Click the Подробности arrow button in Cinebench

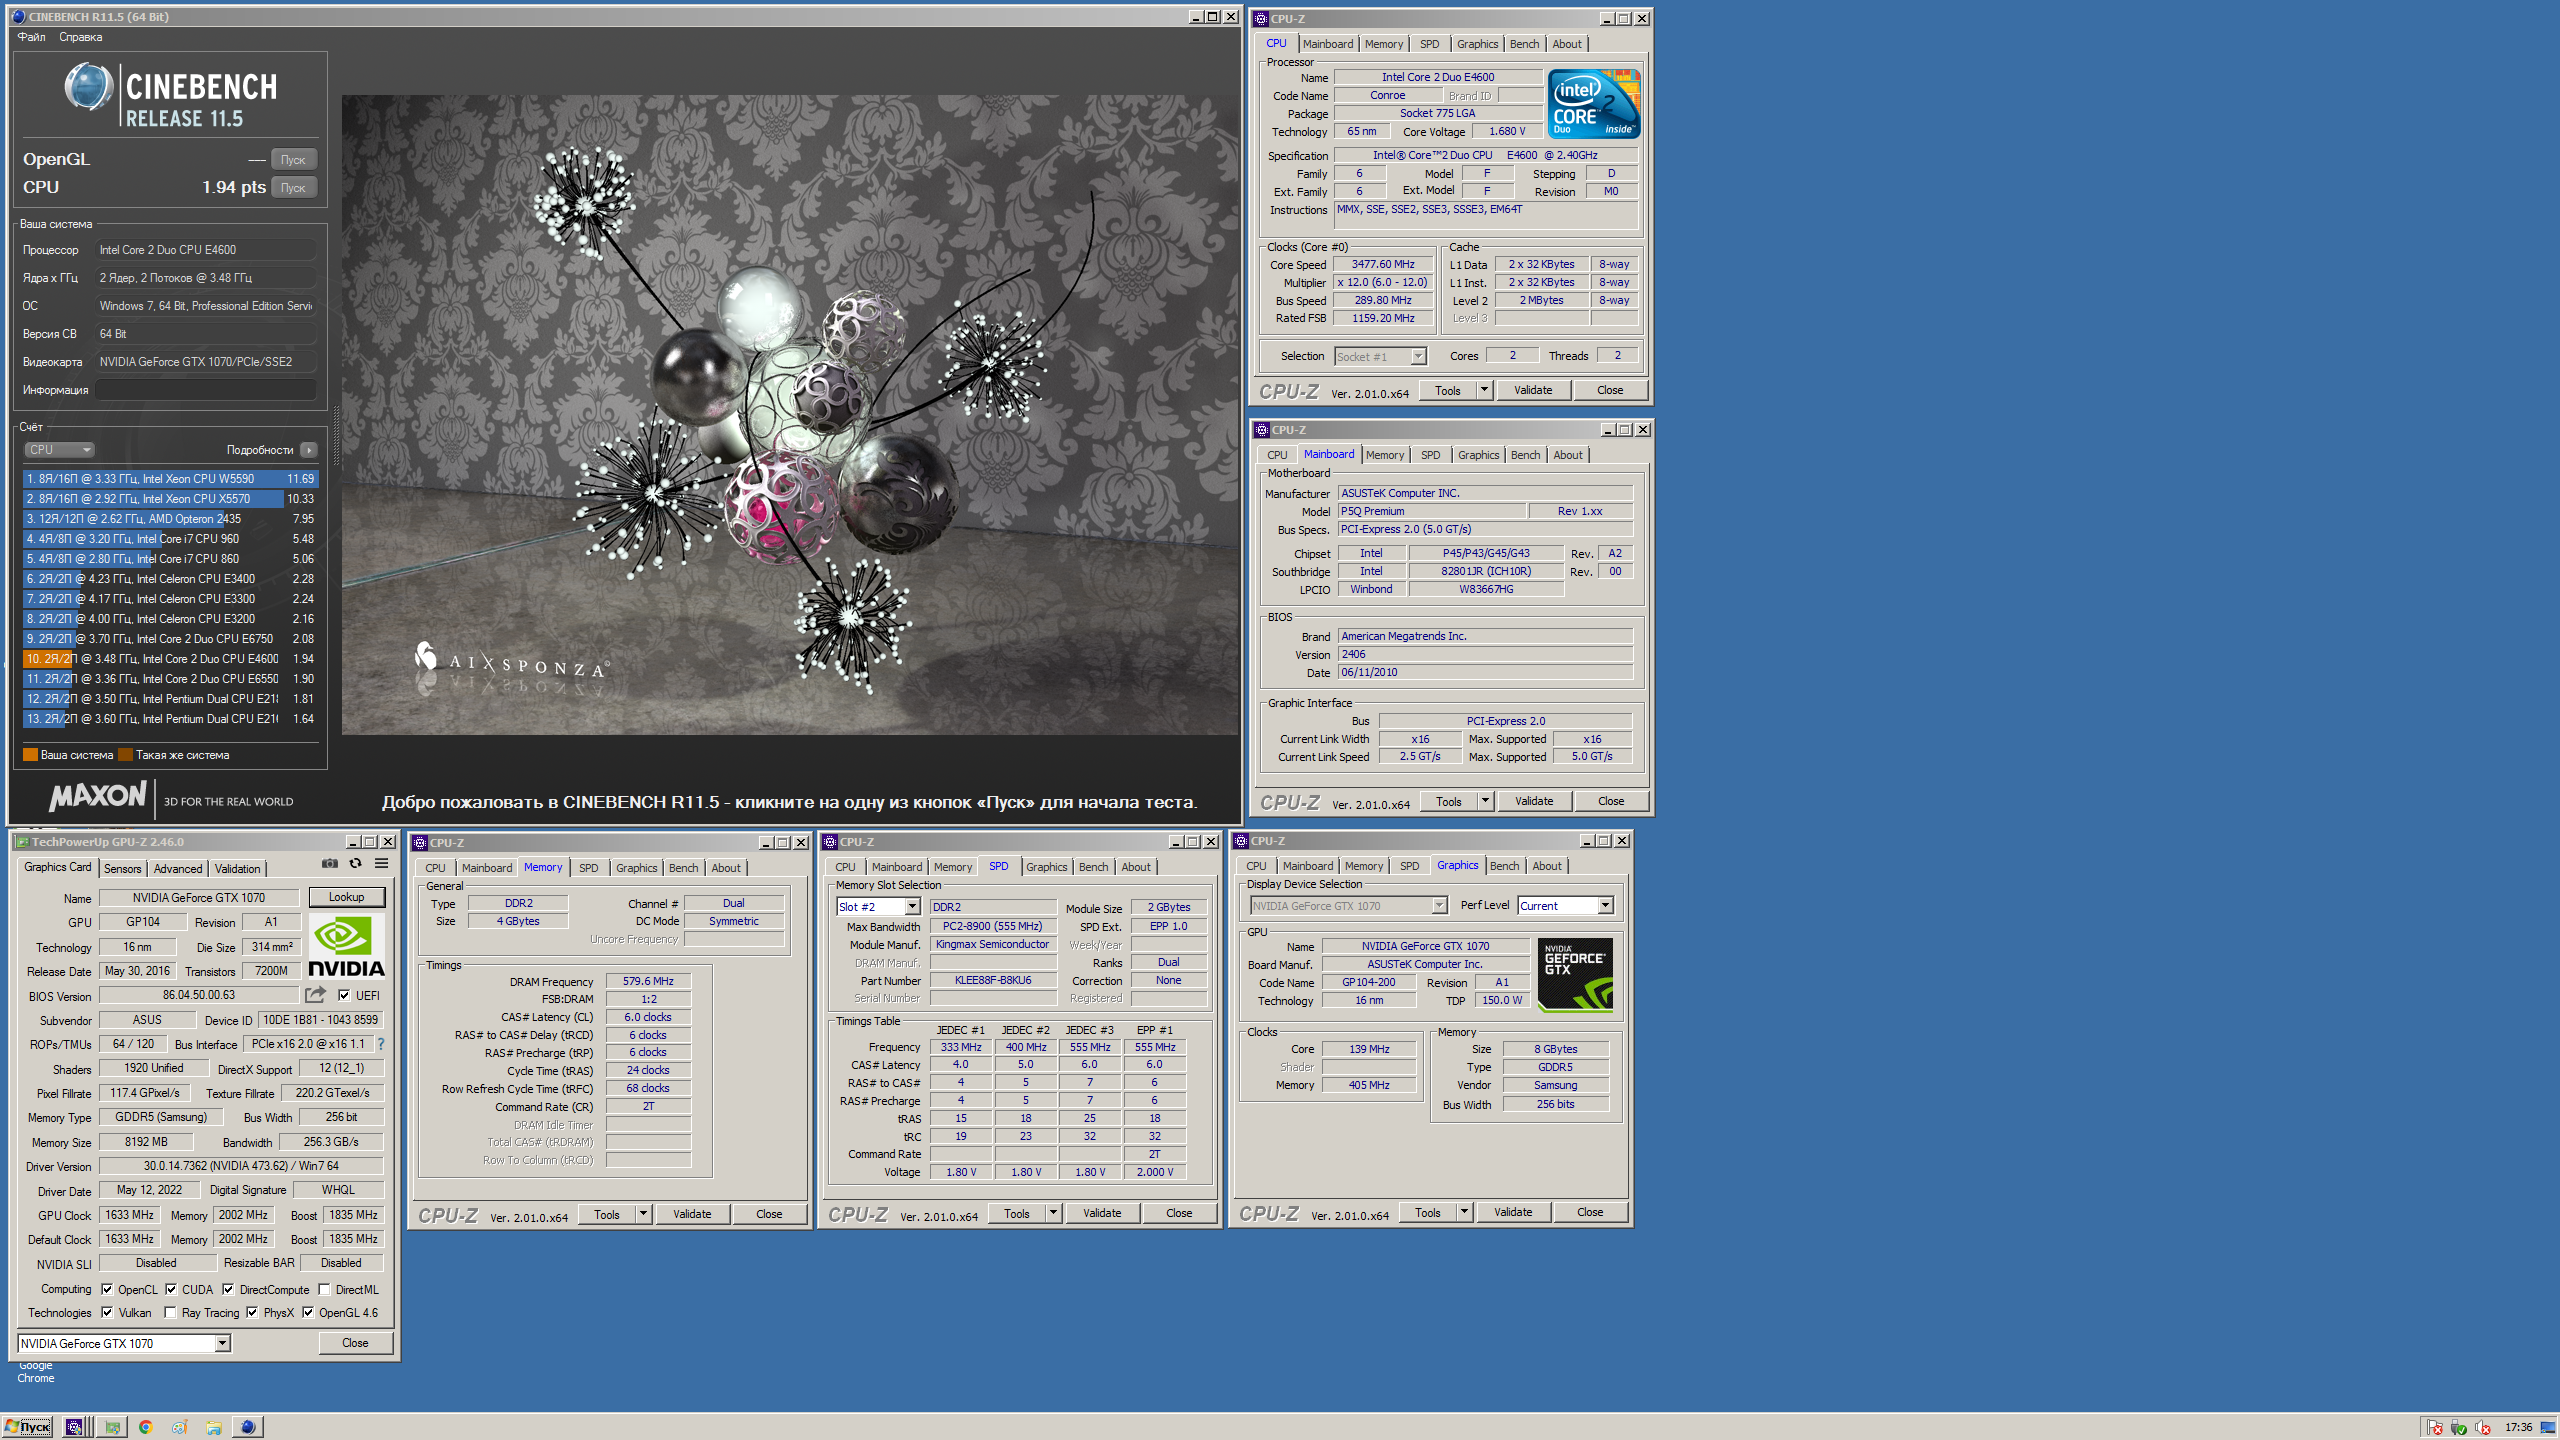(309, 450)
